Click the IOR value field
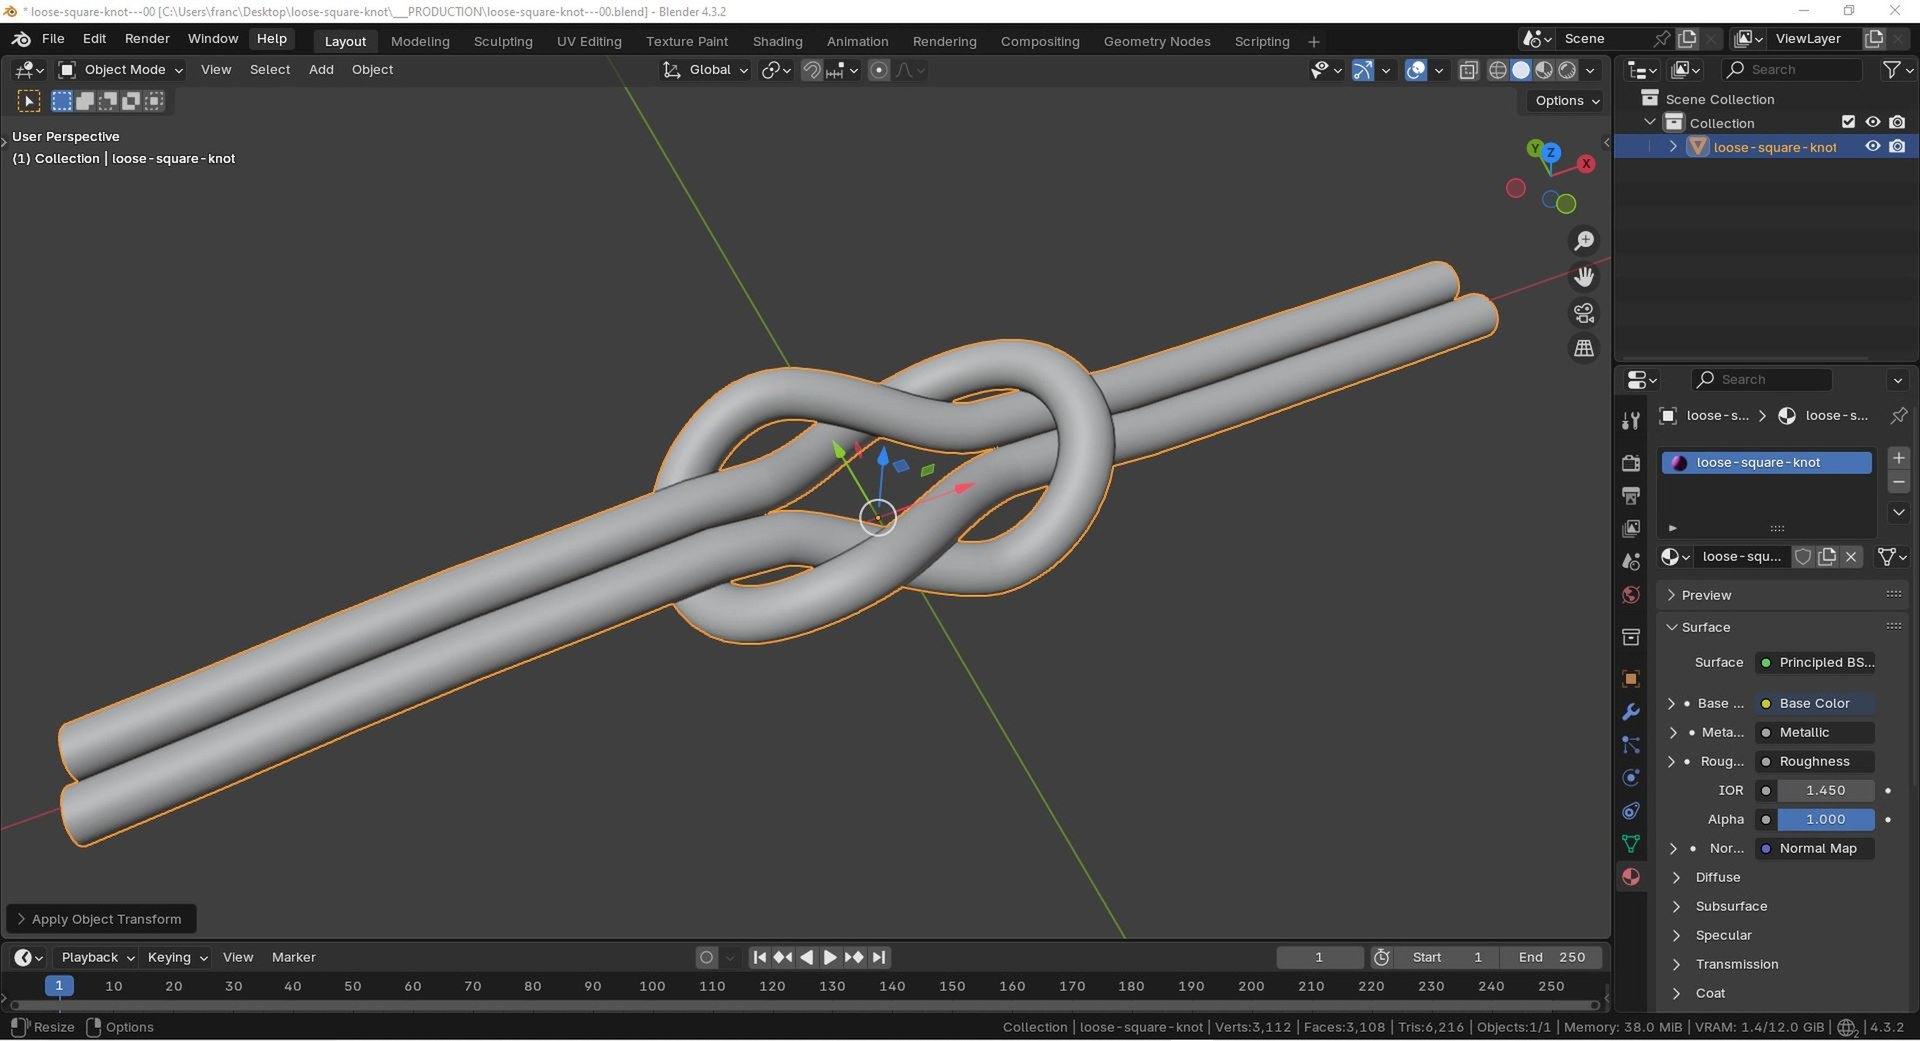The height and width of the screenshot is (1041, 1920). (x=1825, y=791)
